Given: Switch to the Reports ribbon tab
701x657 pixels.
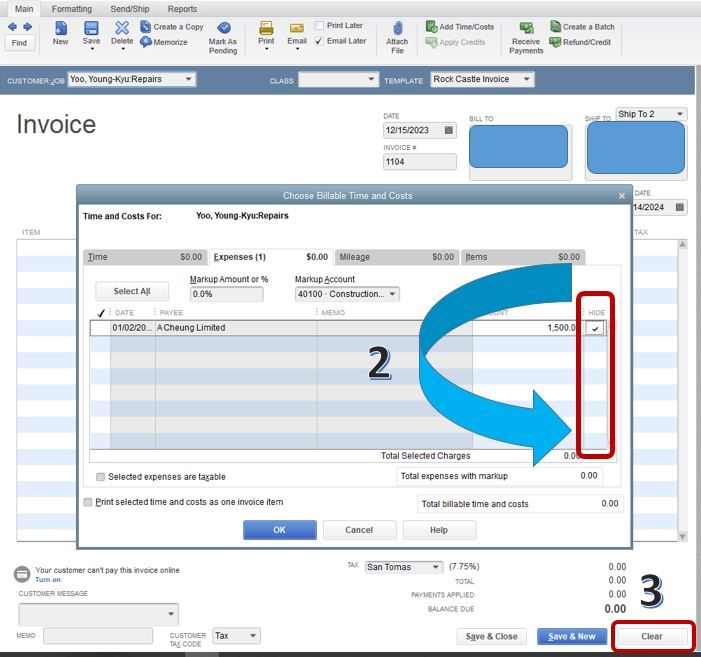Looking at the screenshot, I should (x=182, y=9).
